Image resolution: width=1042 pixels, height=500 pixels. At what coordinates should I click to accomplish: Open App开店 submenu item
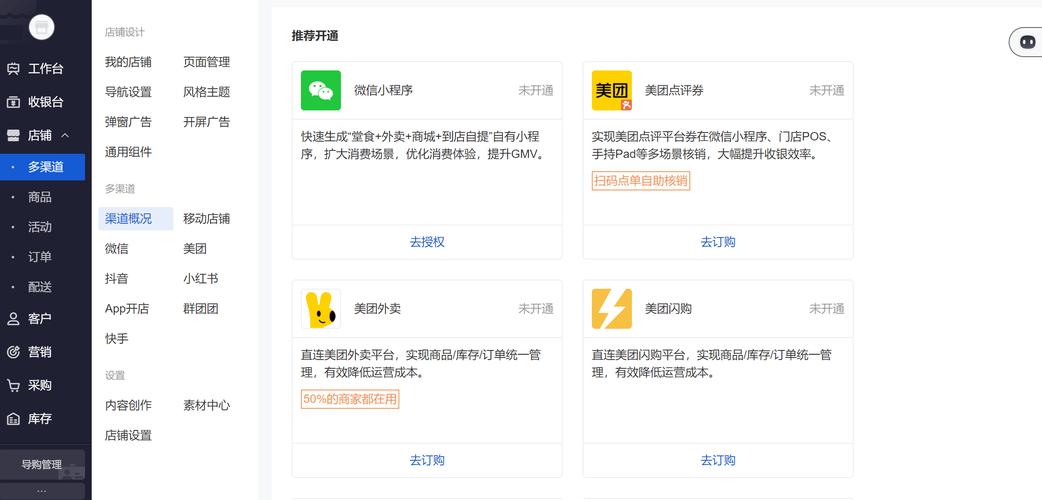tap(127, 309)
